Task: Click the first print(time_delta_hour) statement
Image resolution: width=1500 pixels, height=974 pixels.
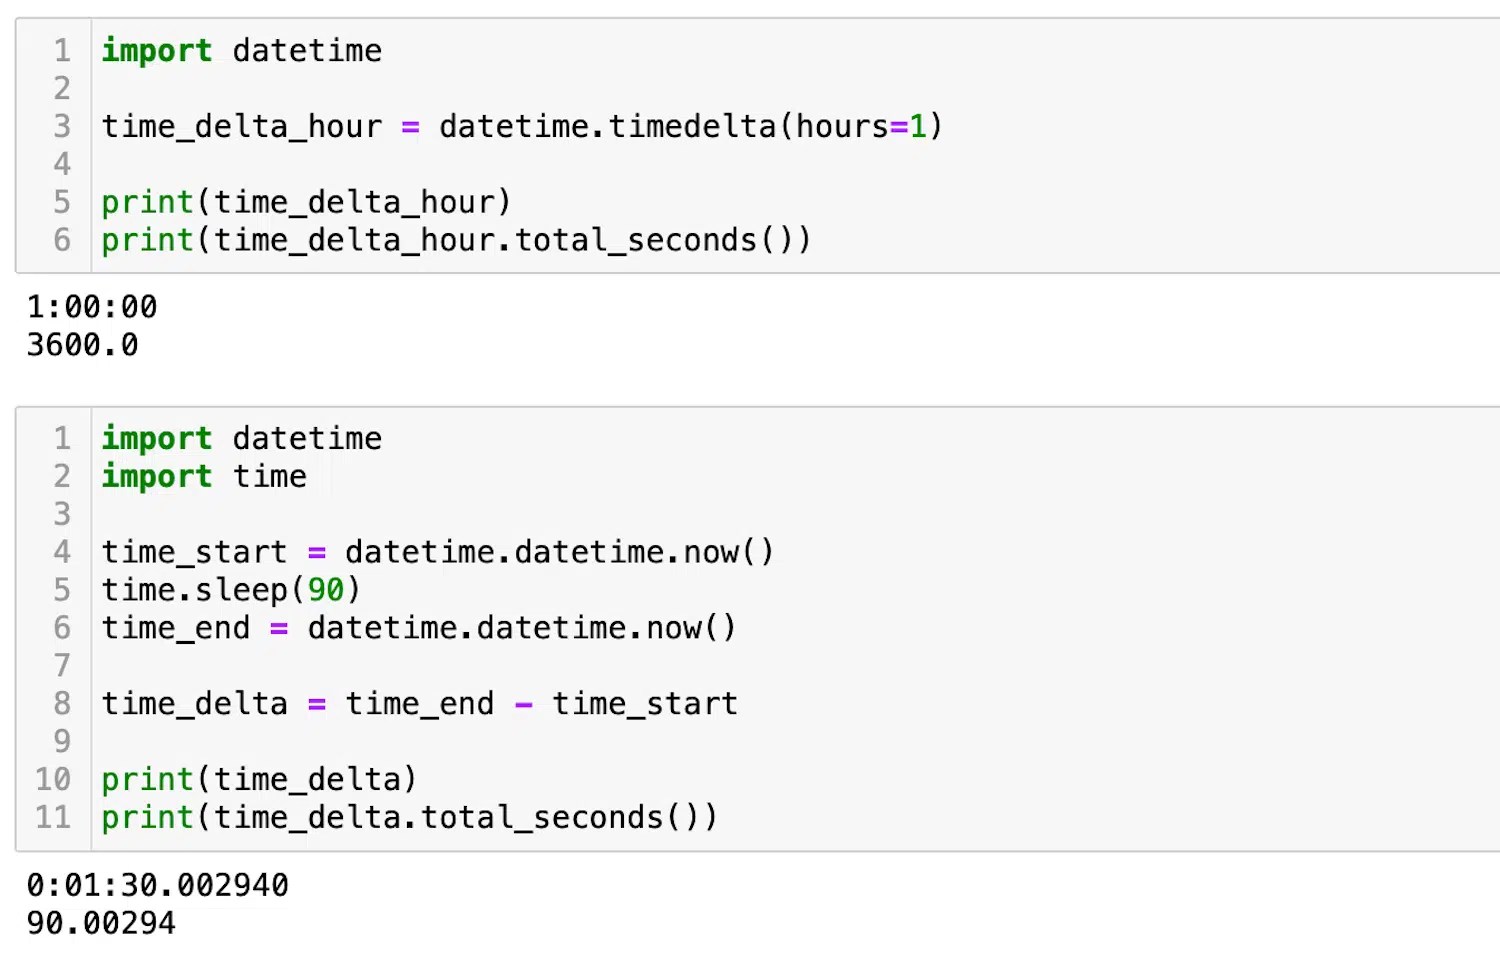Action: pos(305,201)
